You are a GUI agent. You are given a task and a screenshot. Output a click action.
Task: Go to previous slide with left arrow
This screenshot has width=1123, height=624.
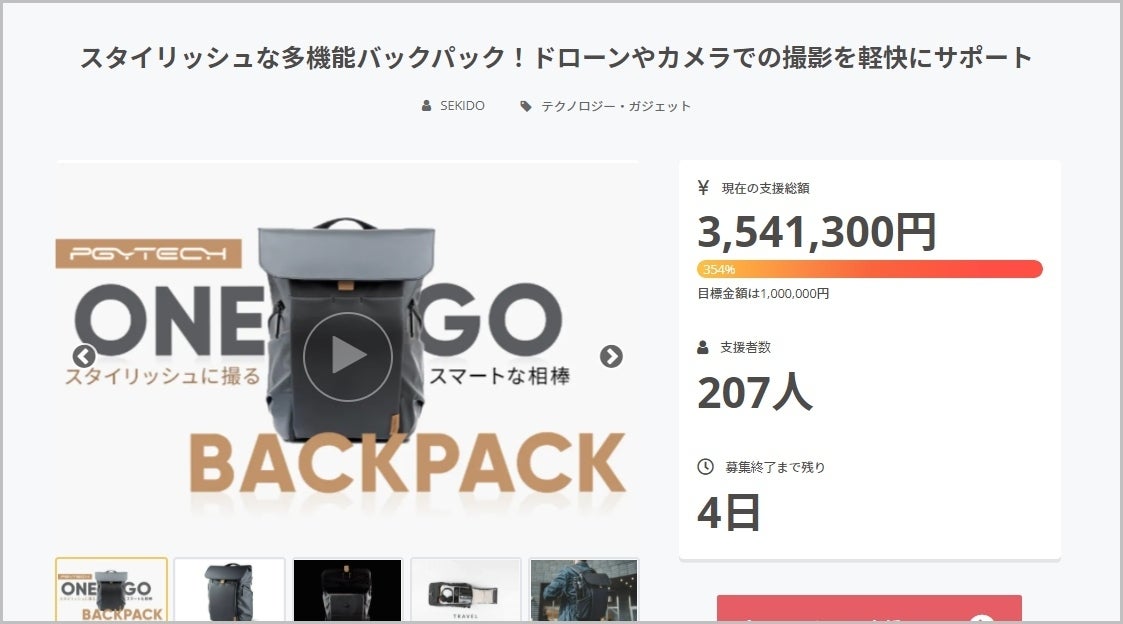pos(84,357)
